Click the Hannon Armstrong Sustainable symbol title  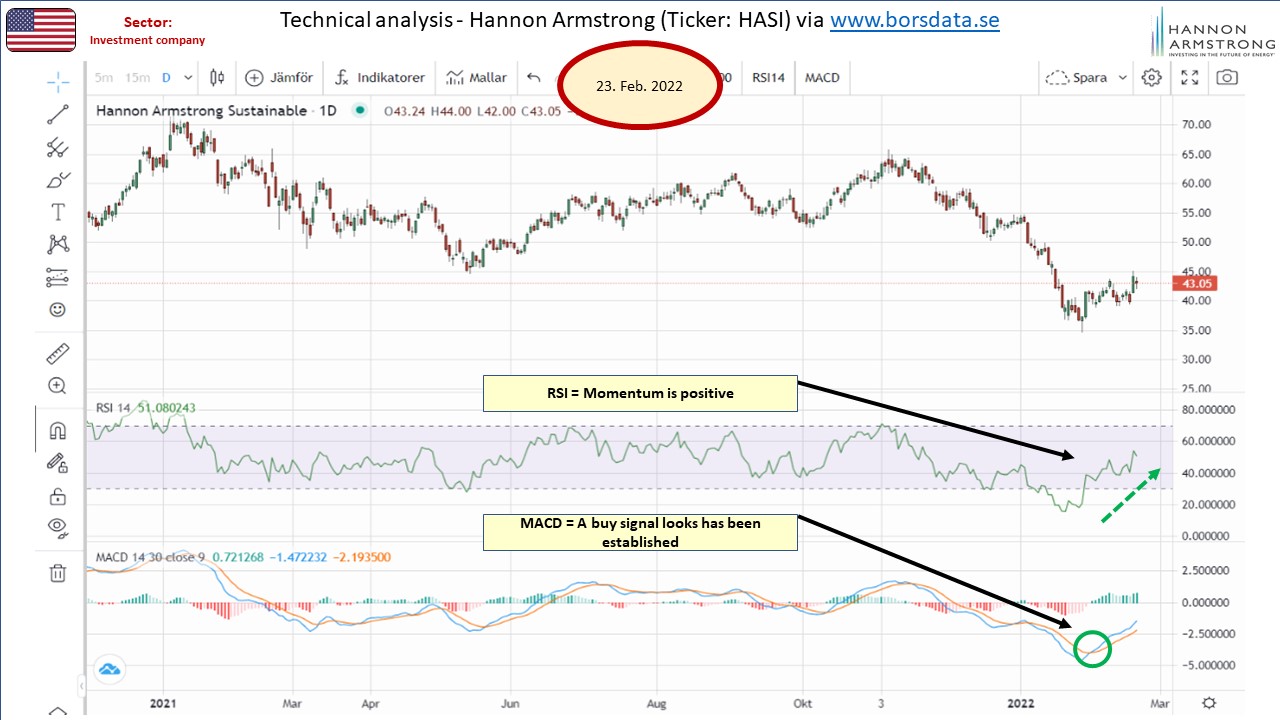coord(216,111)
